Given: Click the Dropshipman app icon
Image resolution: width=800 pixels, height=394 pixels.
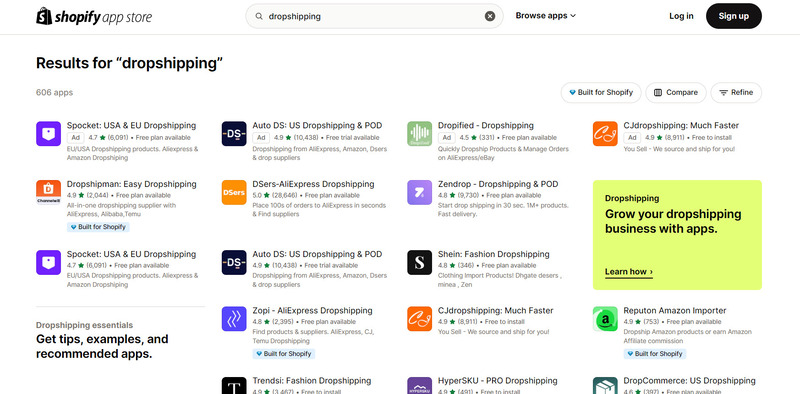Looking at the screenshot, I should 48,192.
